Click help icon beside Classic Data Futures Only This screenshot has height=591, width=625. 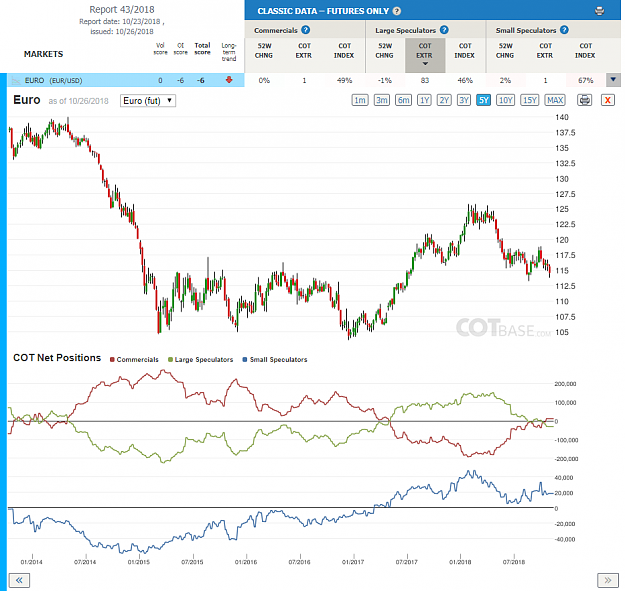click(x=397, y=11)
